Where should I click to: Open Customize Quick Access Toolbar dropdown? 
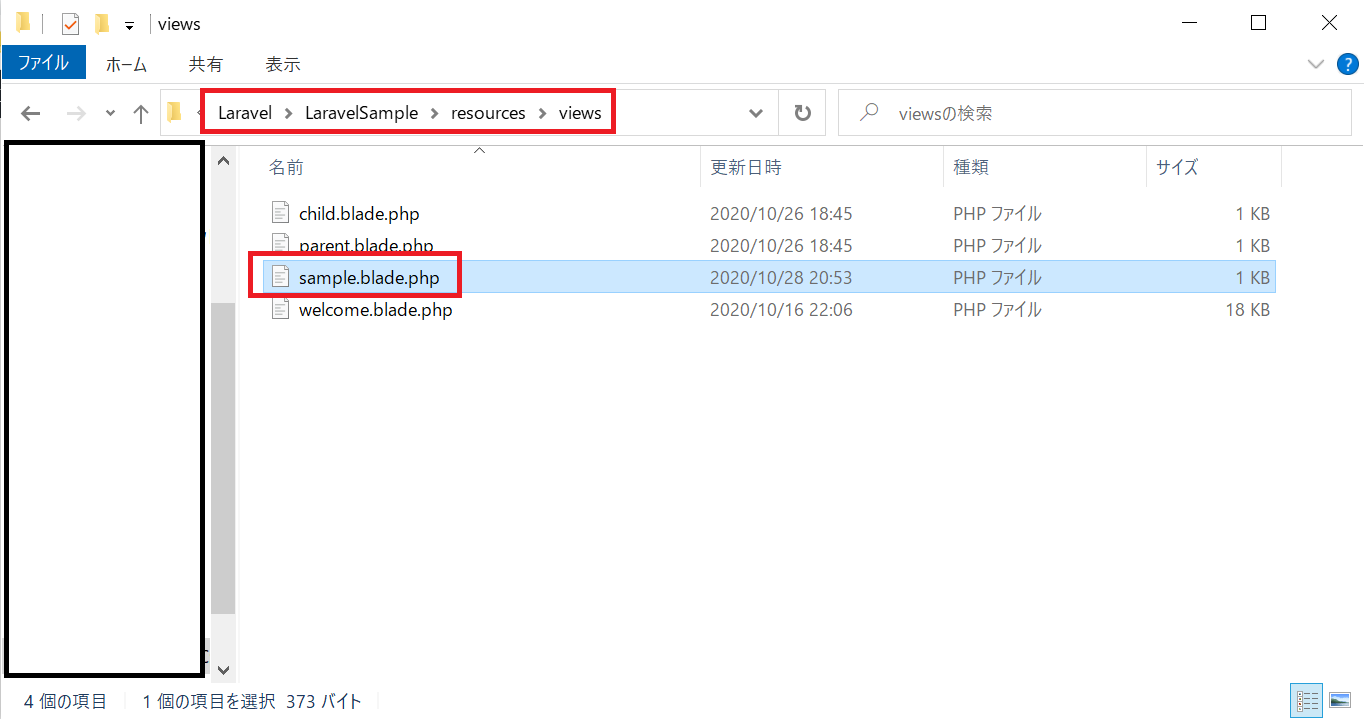pyautogui.click(x=129, y=26)
